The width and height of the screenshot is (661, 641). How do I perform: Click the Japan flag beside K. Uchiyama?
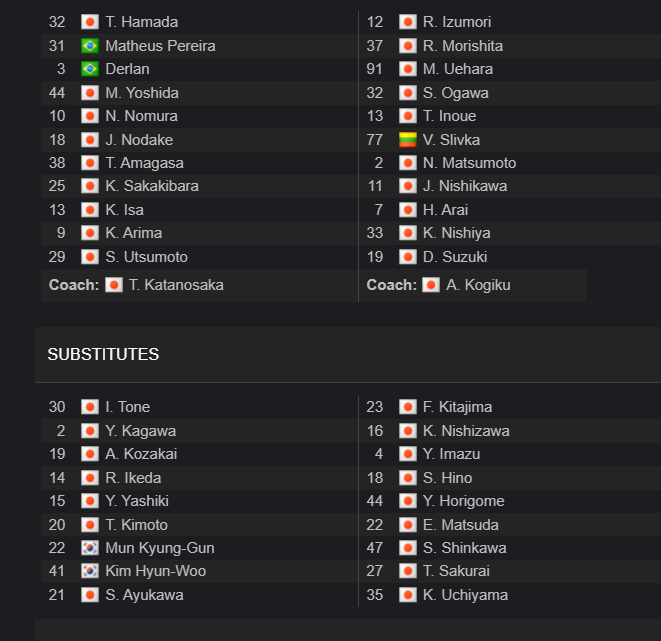(408, 595)
